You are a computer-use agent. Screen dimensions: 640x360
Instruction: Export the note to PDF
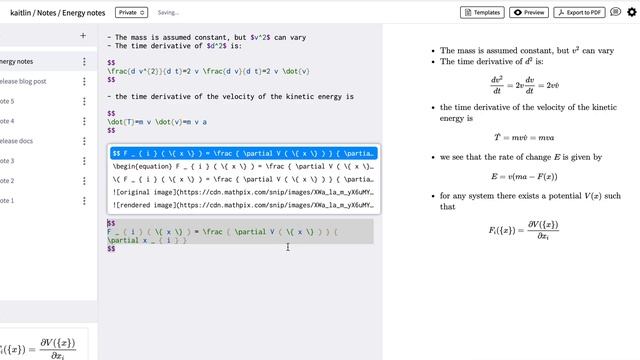point(579,13)
